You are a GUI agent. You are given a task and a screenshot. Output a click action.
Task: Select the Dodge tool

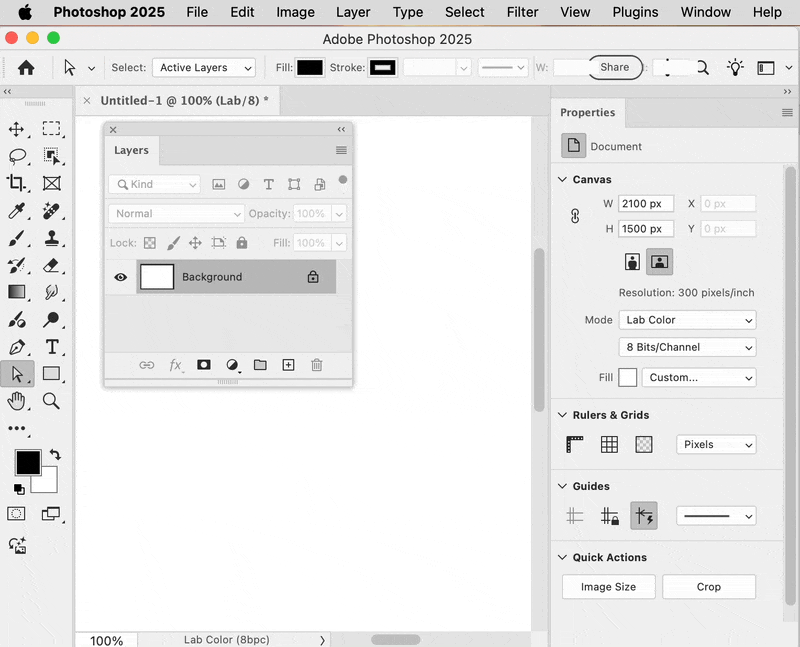[51, 319]
